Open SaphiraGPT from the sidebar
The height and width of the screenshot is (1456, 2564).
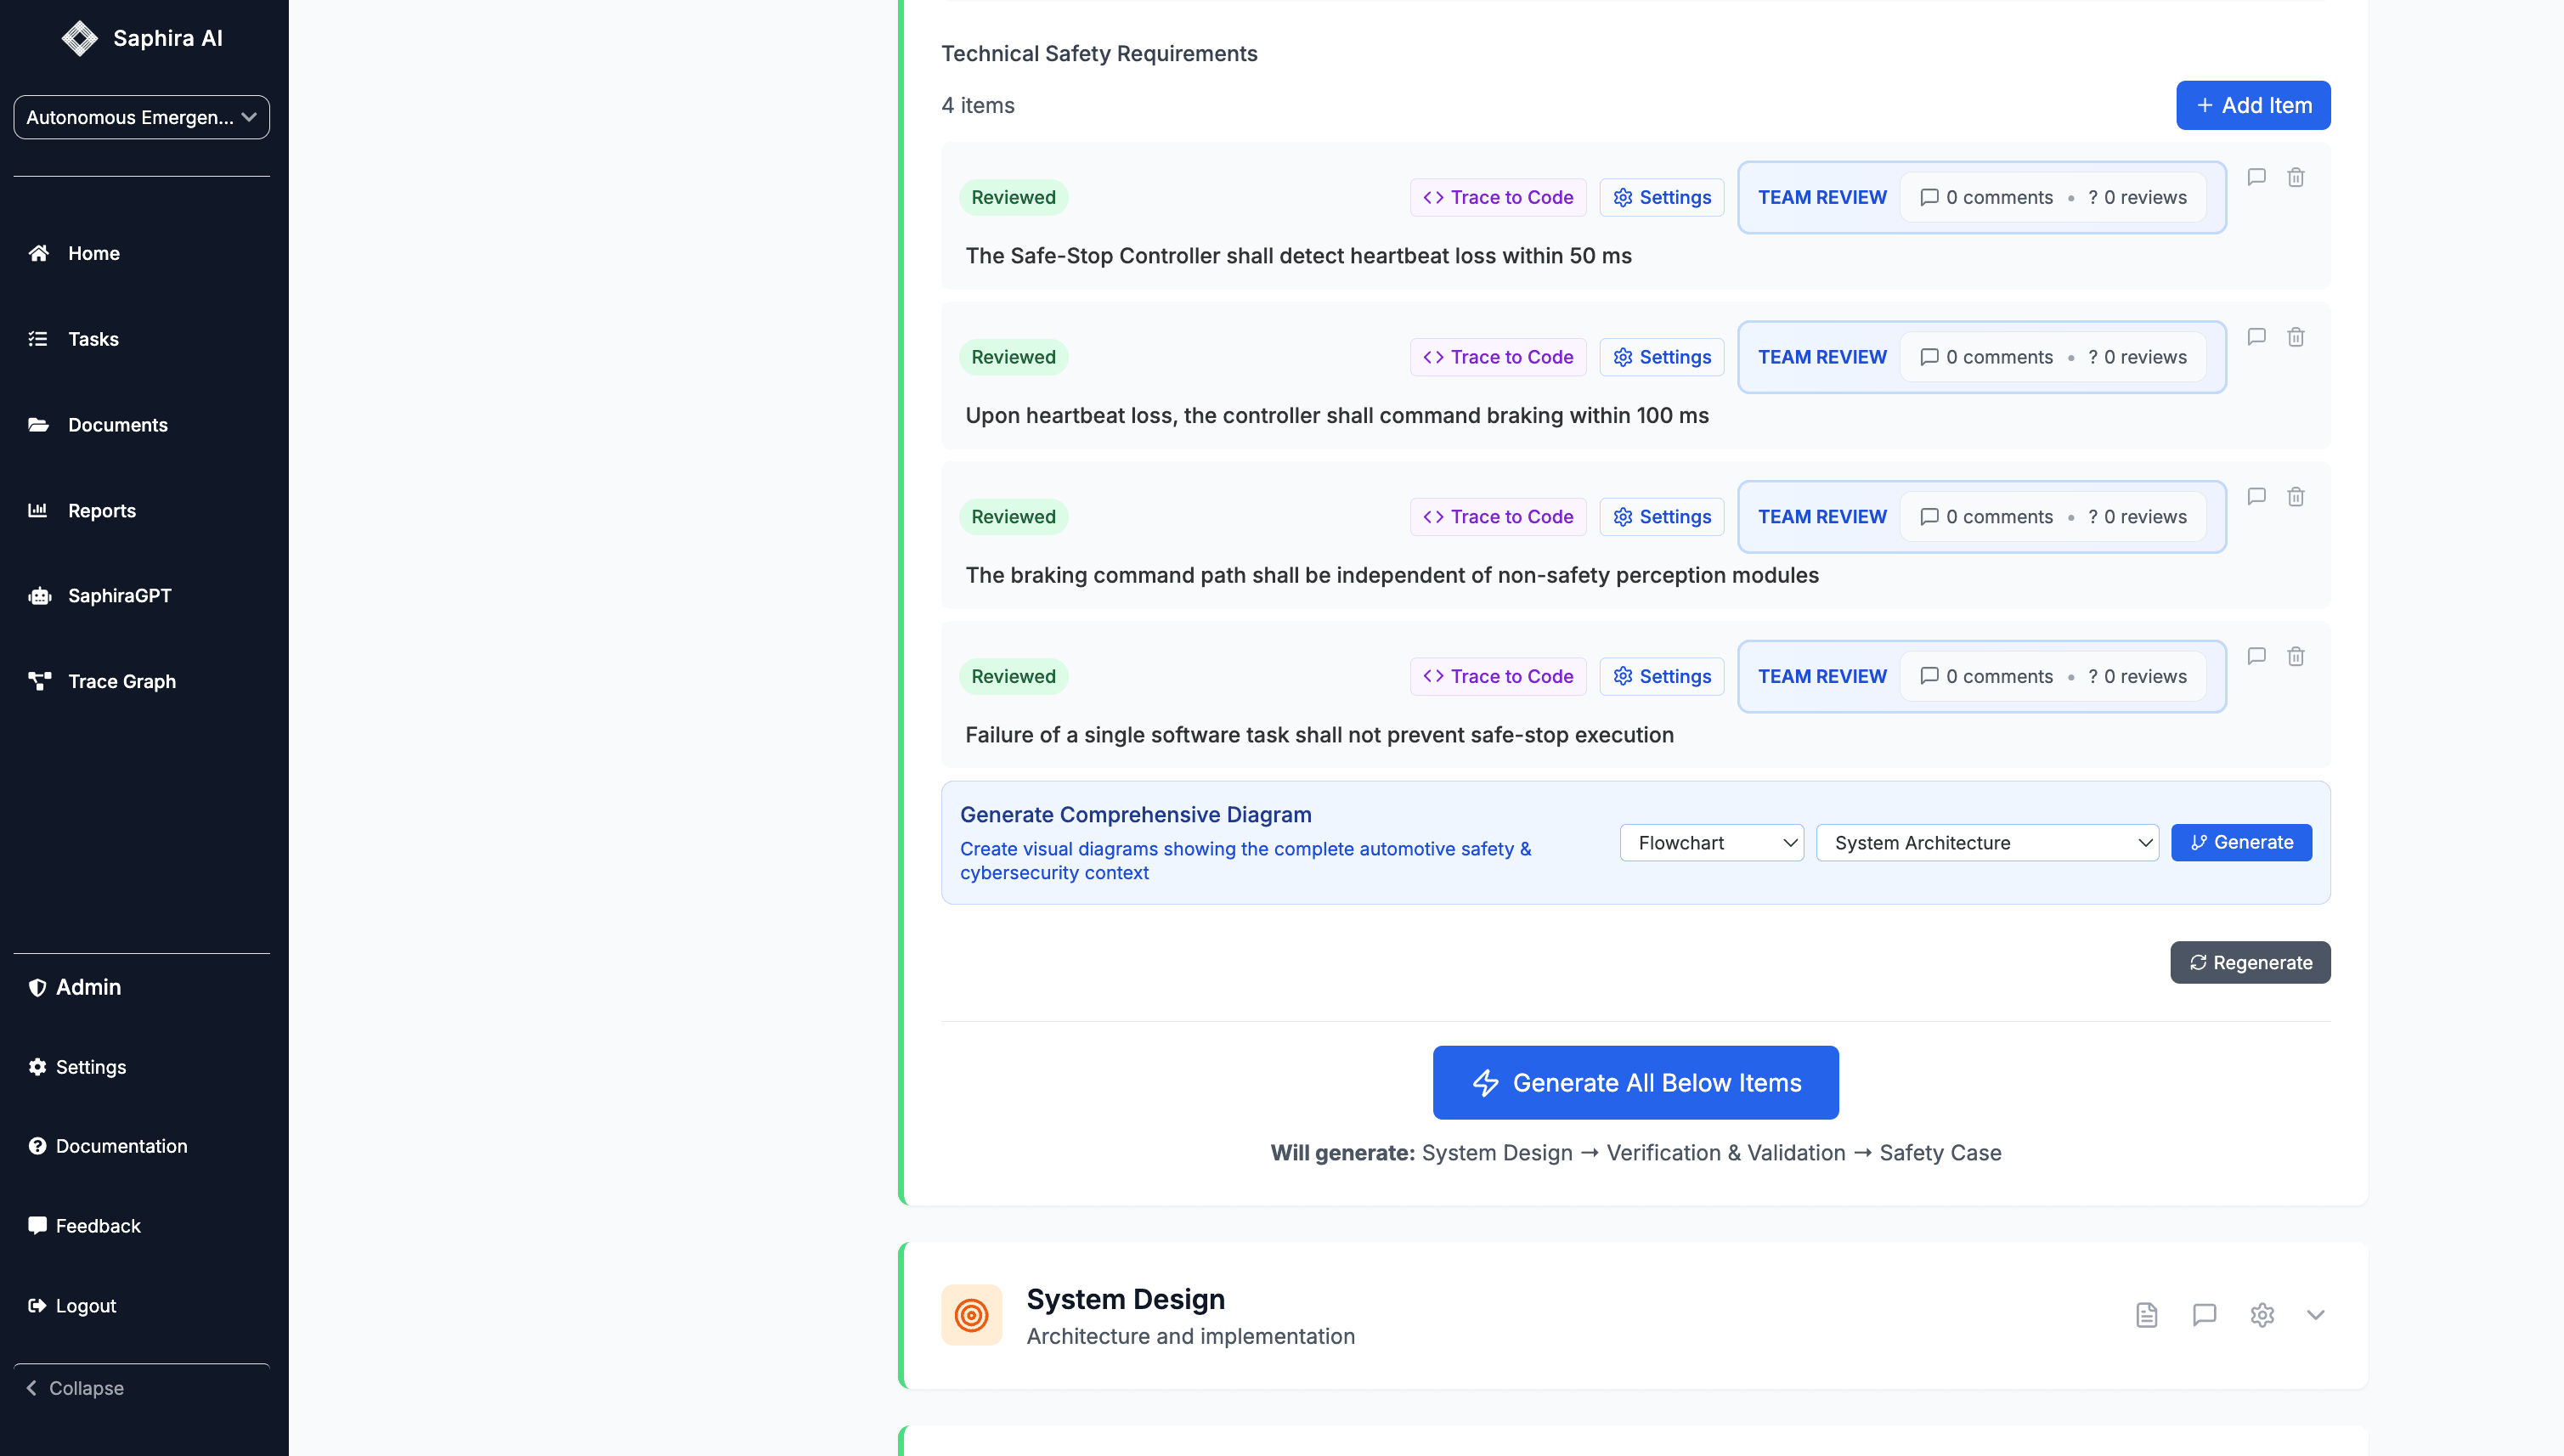point(119,596)
